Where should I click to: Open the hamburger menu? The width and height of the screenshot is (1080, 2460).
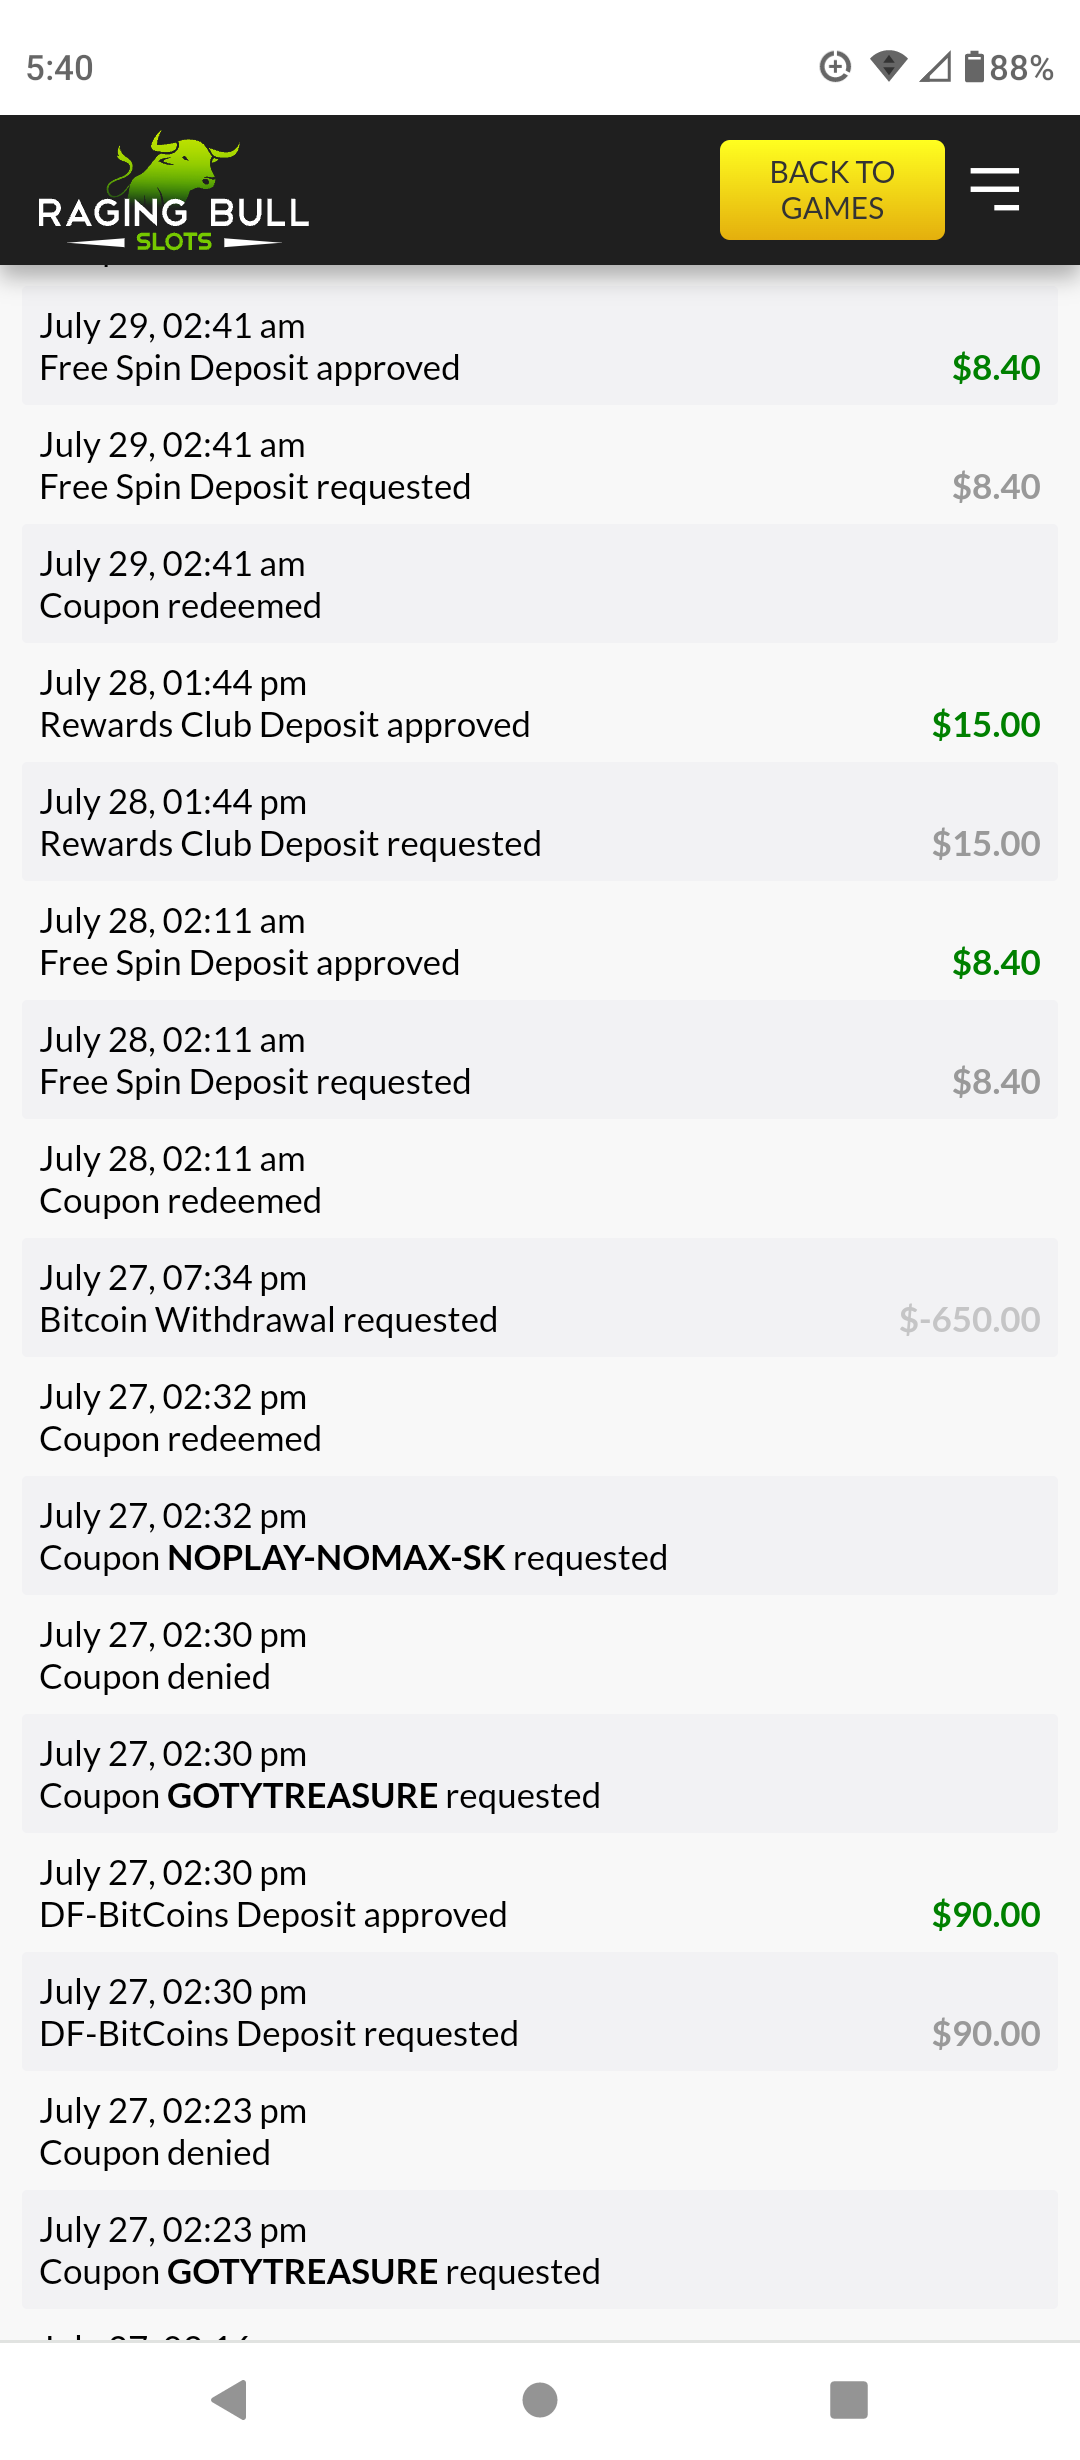point(994,189)
